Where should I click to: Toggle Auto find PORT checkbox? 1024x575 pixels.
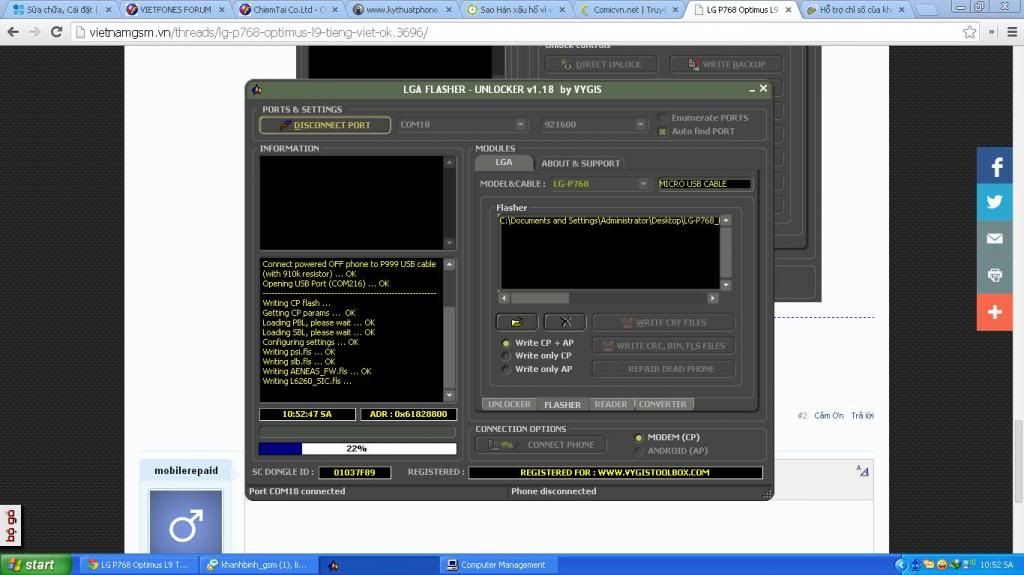pos(662,131)
